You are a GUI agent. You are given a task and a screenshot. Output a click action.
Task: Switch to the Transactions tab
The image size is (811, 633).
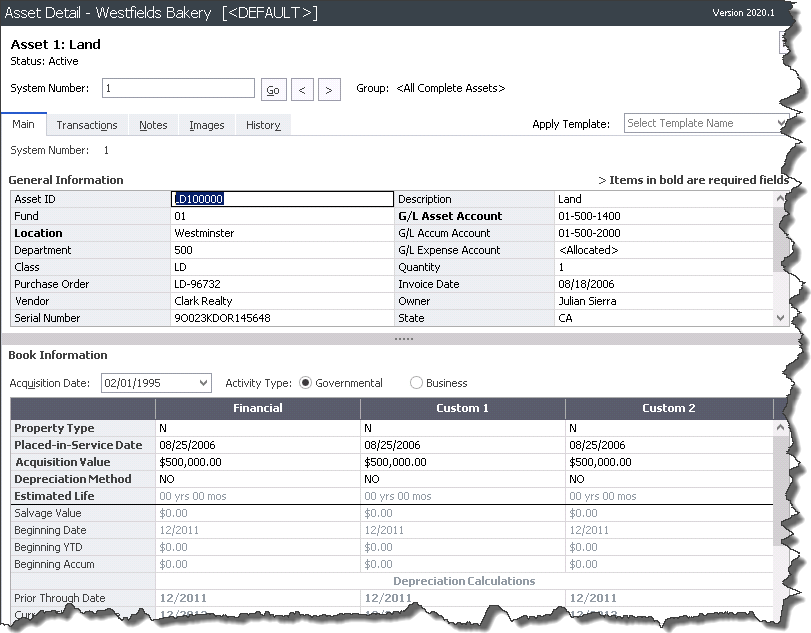[87, 125]
